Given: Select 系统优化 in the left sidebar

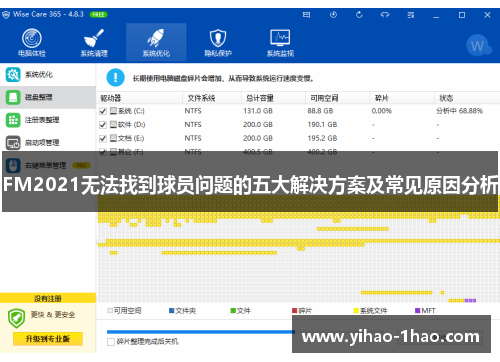Looking at the screenshot, I should point(48,75).
